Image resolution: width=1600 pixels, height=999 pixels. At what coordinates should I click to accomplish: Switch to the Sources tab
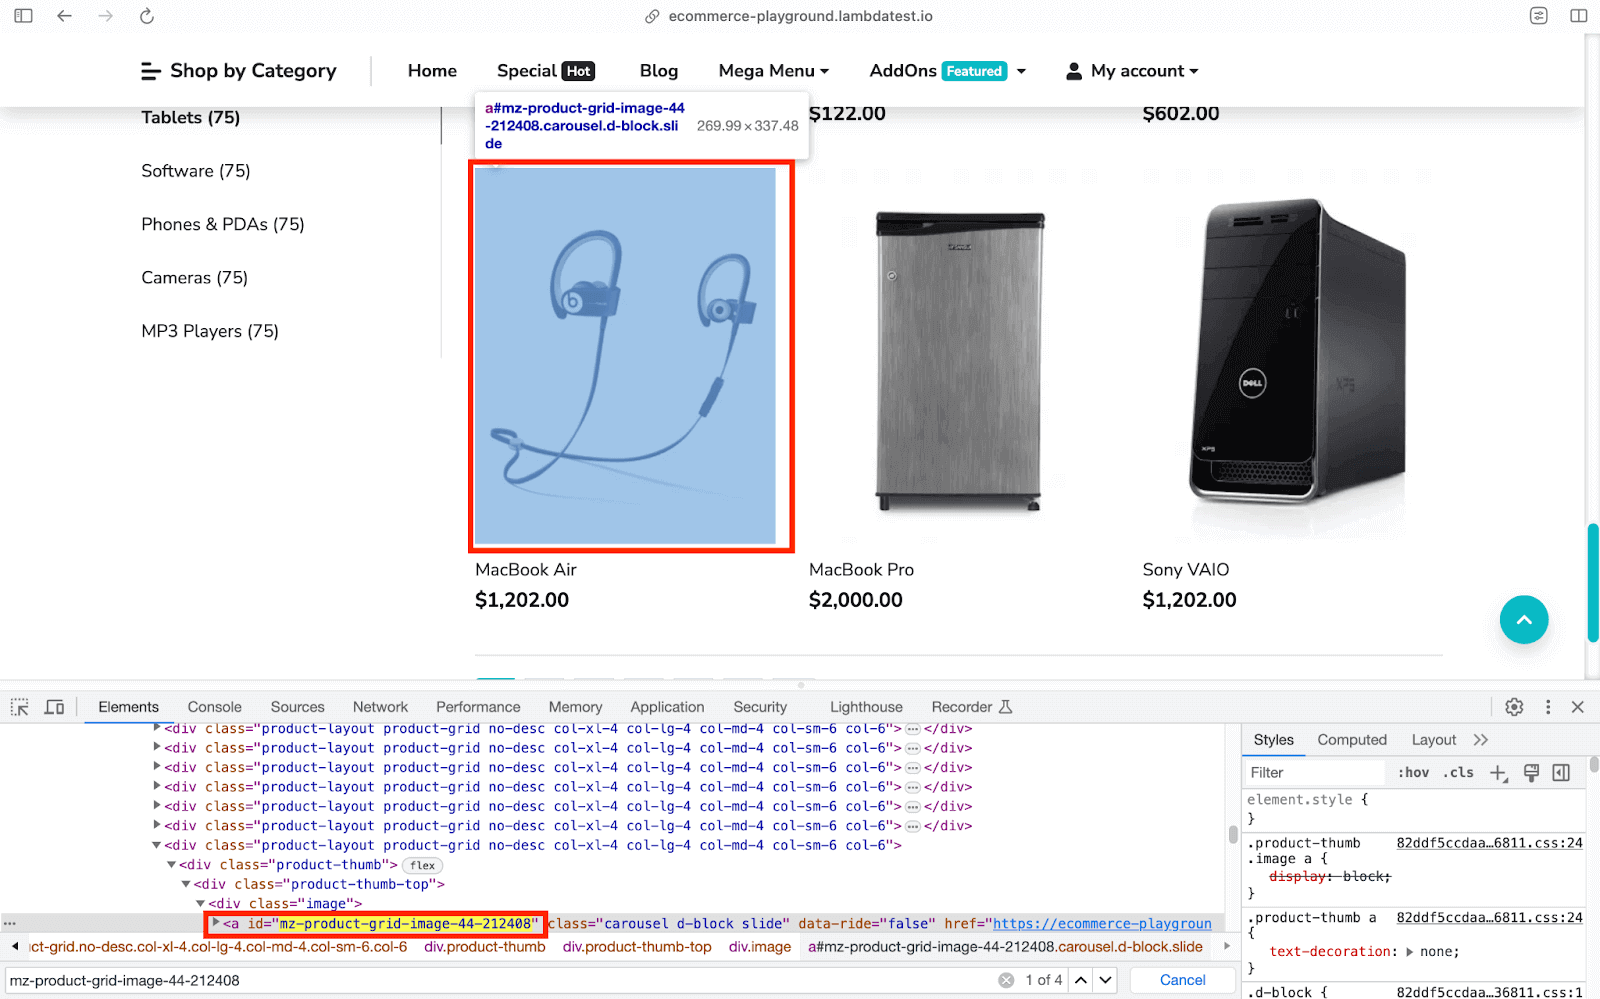[x=298, y=707]
